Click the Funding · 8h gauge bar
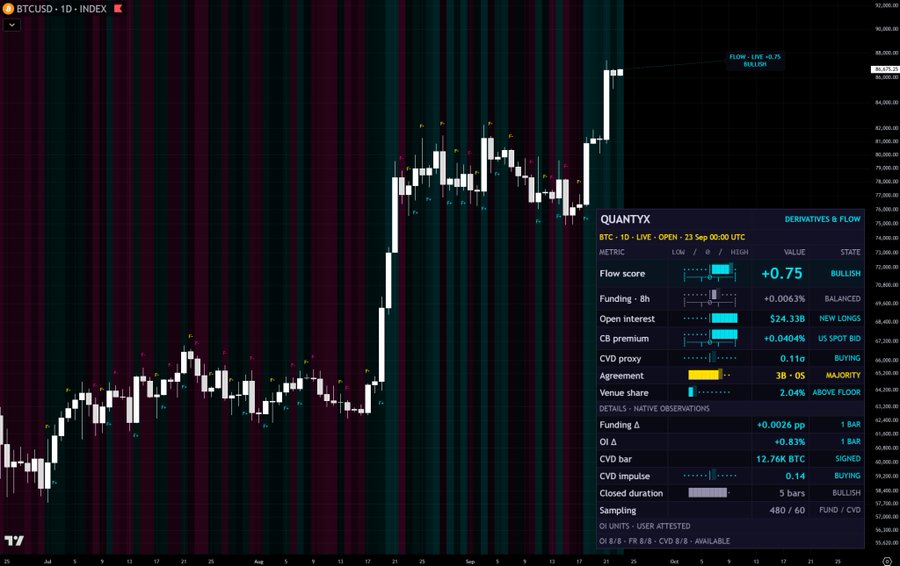This screenshot has width=900, height=566. point(709,298)
